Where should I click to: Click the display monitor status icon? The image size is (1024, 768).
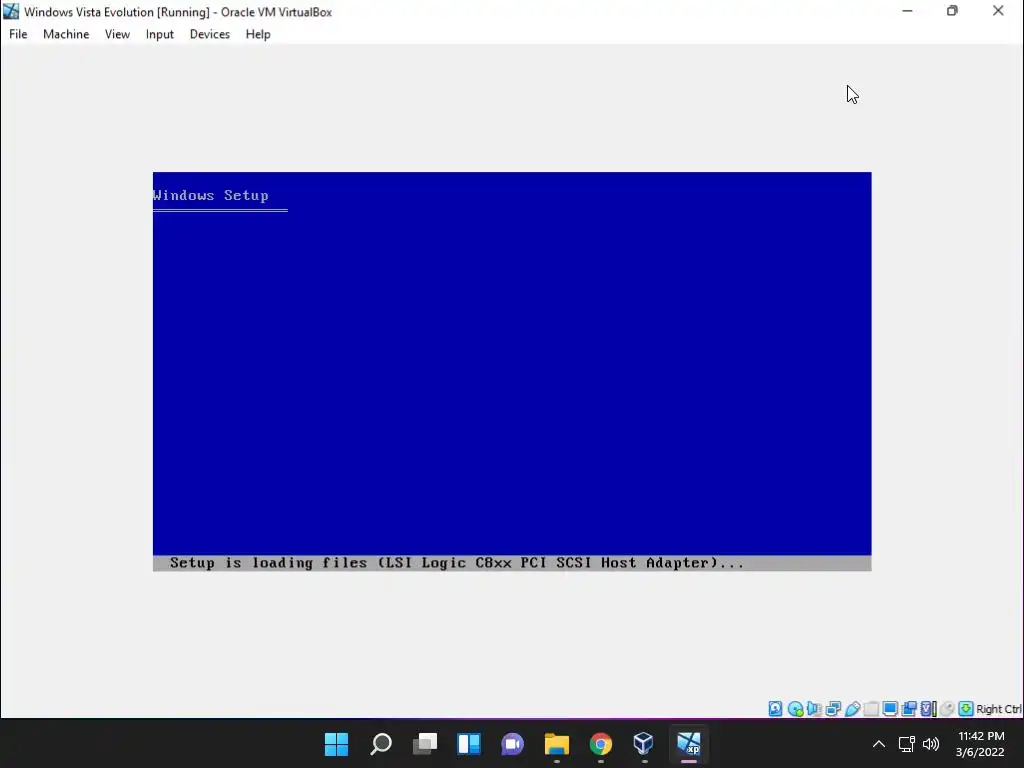click(x=890, y=709)
